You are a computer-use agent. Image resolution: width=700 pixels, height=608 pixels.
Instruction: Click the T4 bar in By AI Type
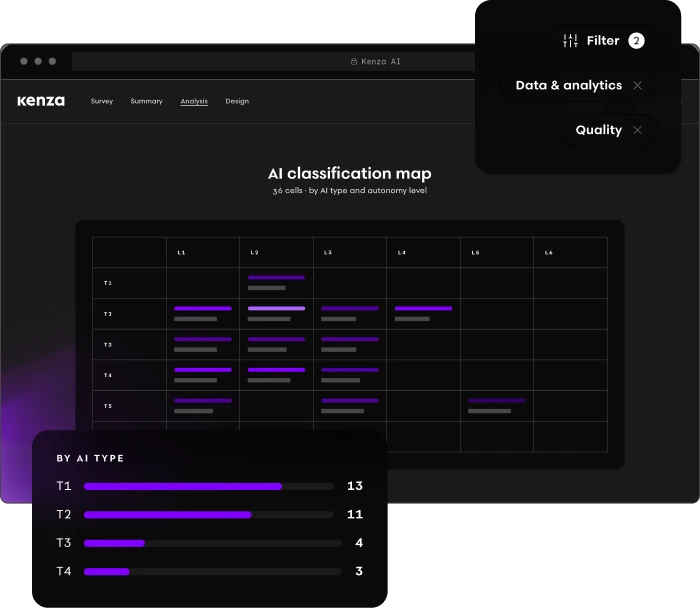(212, 572)
